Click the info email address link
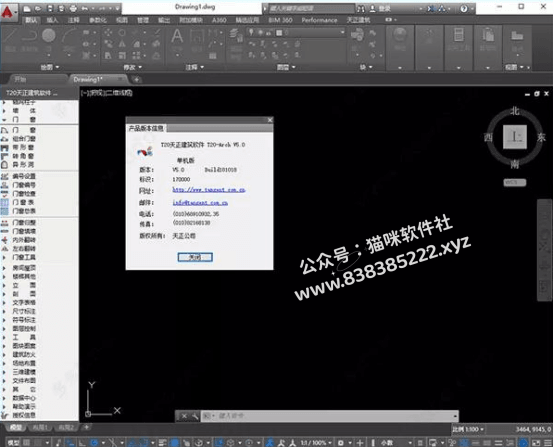The height and width of the screenshot is (447, 554). pos(200,202)
